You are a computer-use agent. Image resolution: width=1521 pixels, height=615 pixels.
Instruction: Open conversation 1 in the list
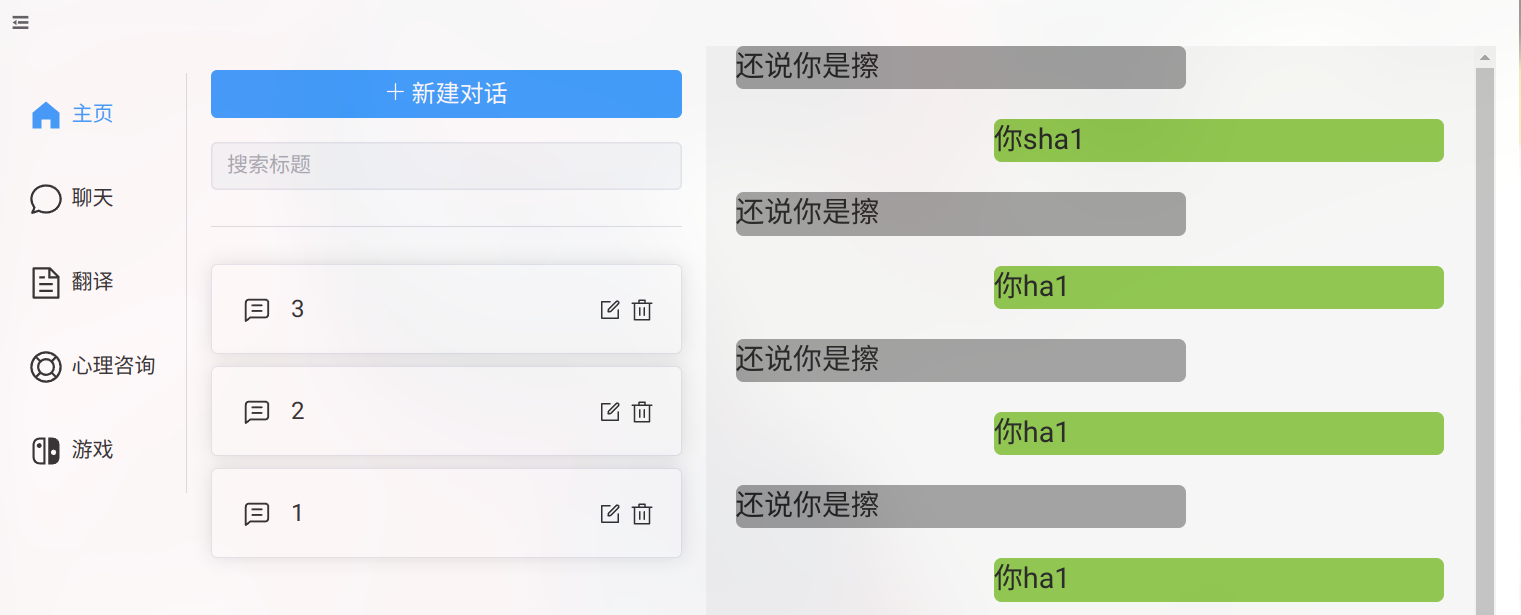[x=400, y=514]
